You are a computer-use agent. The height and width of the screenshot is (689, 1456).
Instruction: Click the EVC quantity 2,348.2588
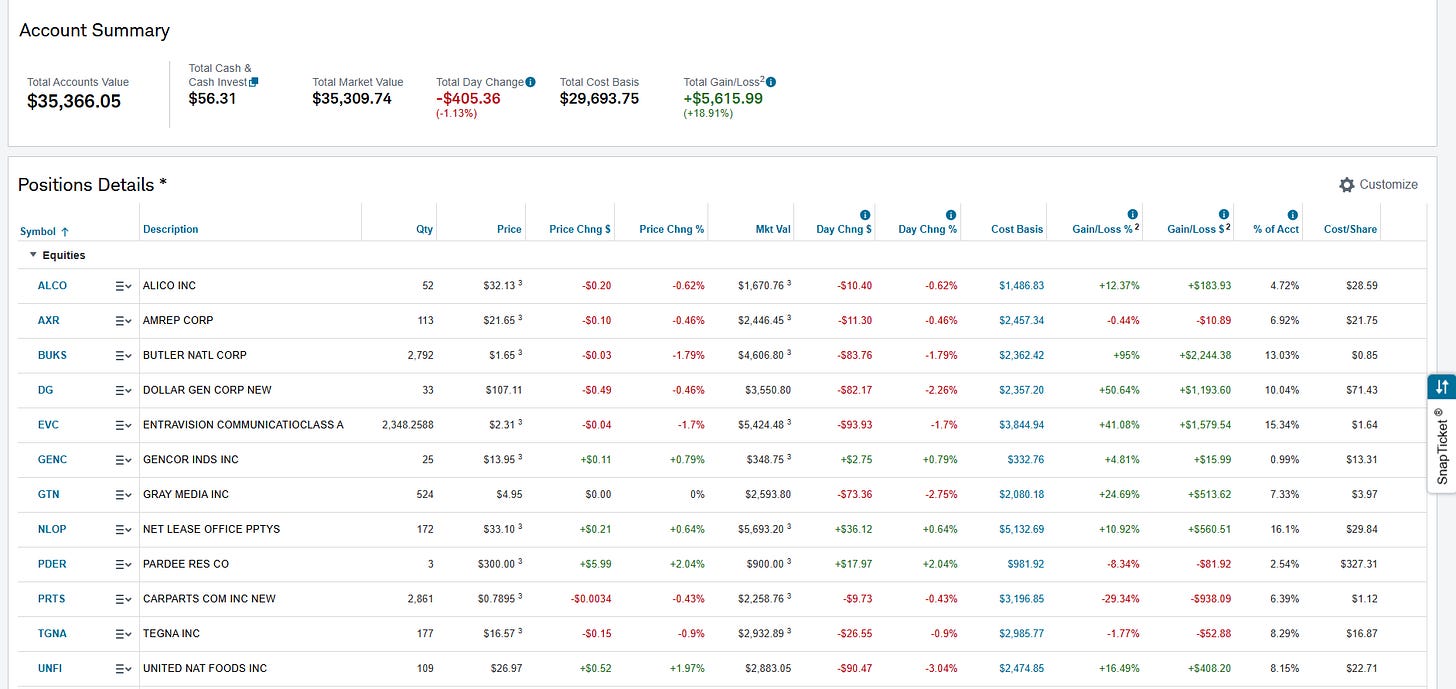click(x=408, y=425)
